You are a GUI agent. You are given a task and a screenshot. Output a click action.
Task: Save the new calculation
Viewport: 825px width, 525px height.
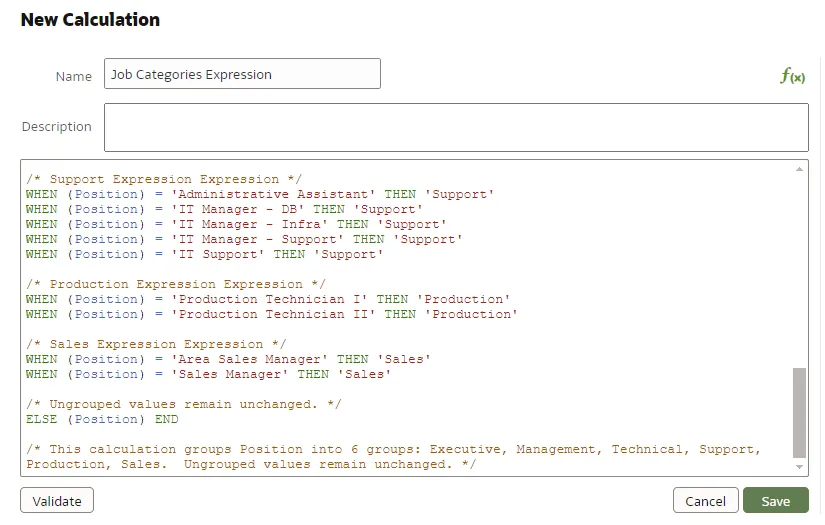(775, 501)
